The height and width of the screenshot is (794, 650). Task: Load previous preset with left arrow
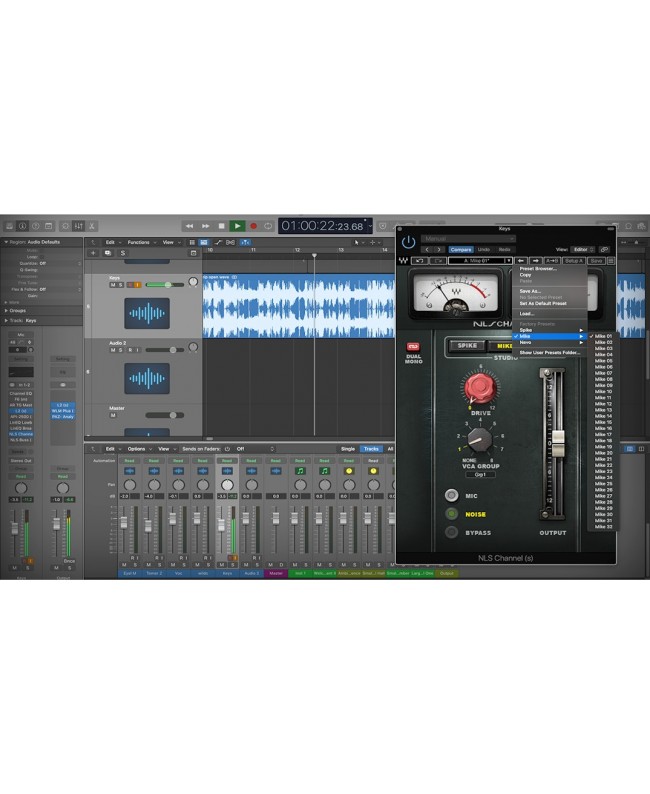click(x=521, y=261)
